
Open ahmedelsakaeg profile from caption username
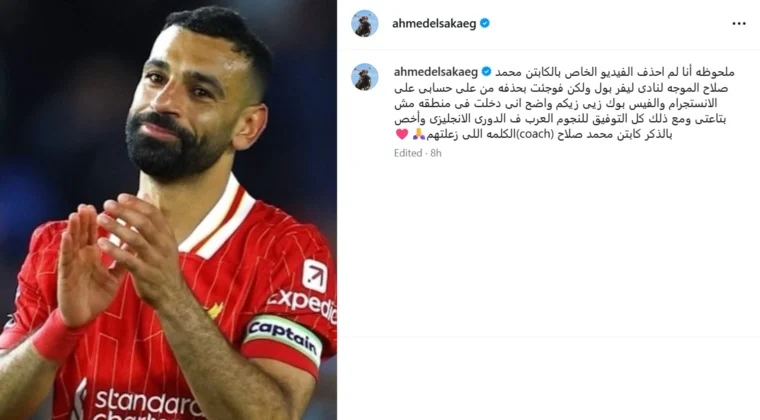pos(436,72)
